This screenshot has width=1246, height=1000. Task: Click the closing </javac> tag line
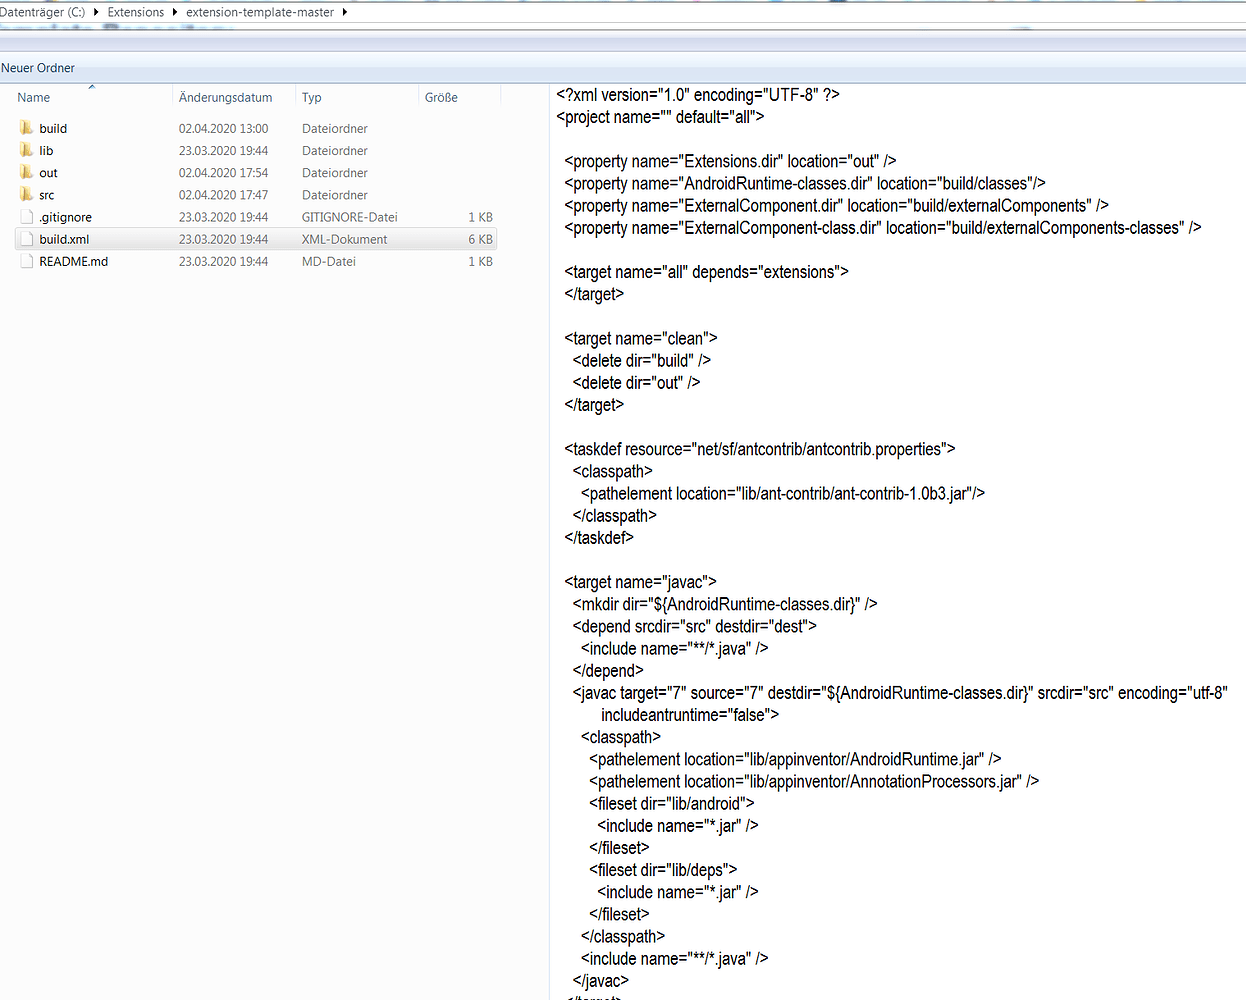click(x=600, y=981)
